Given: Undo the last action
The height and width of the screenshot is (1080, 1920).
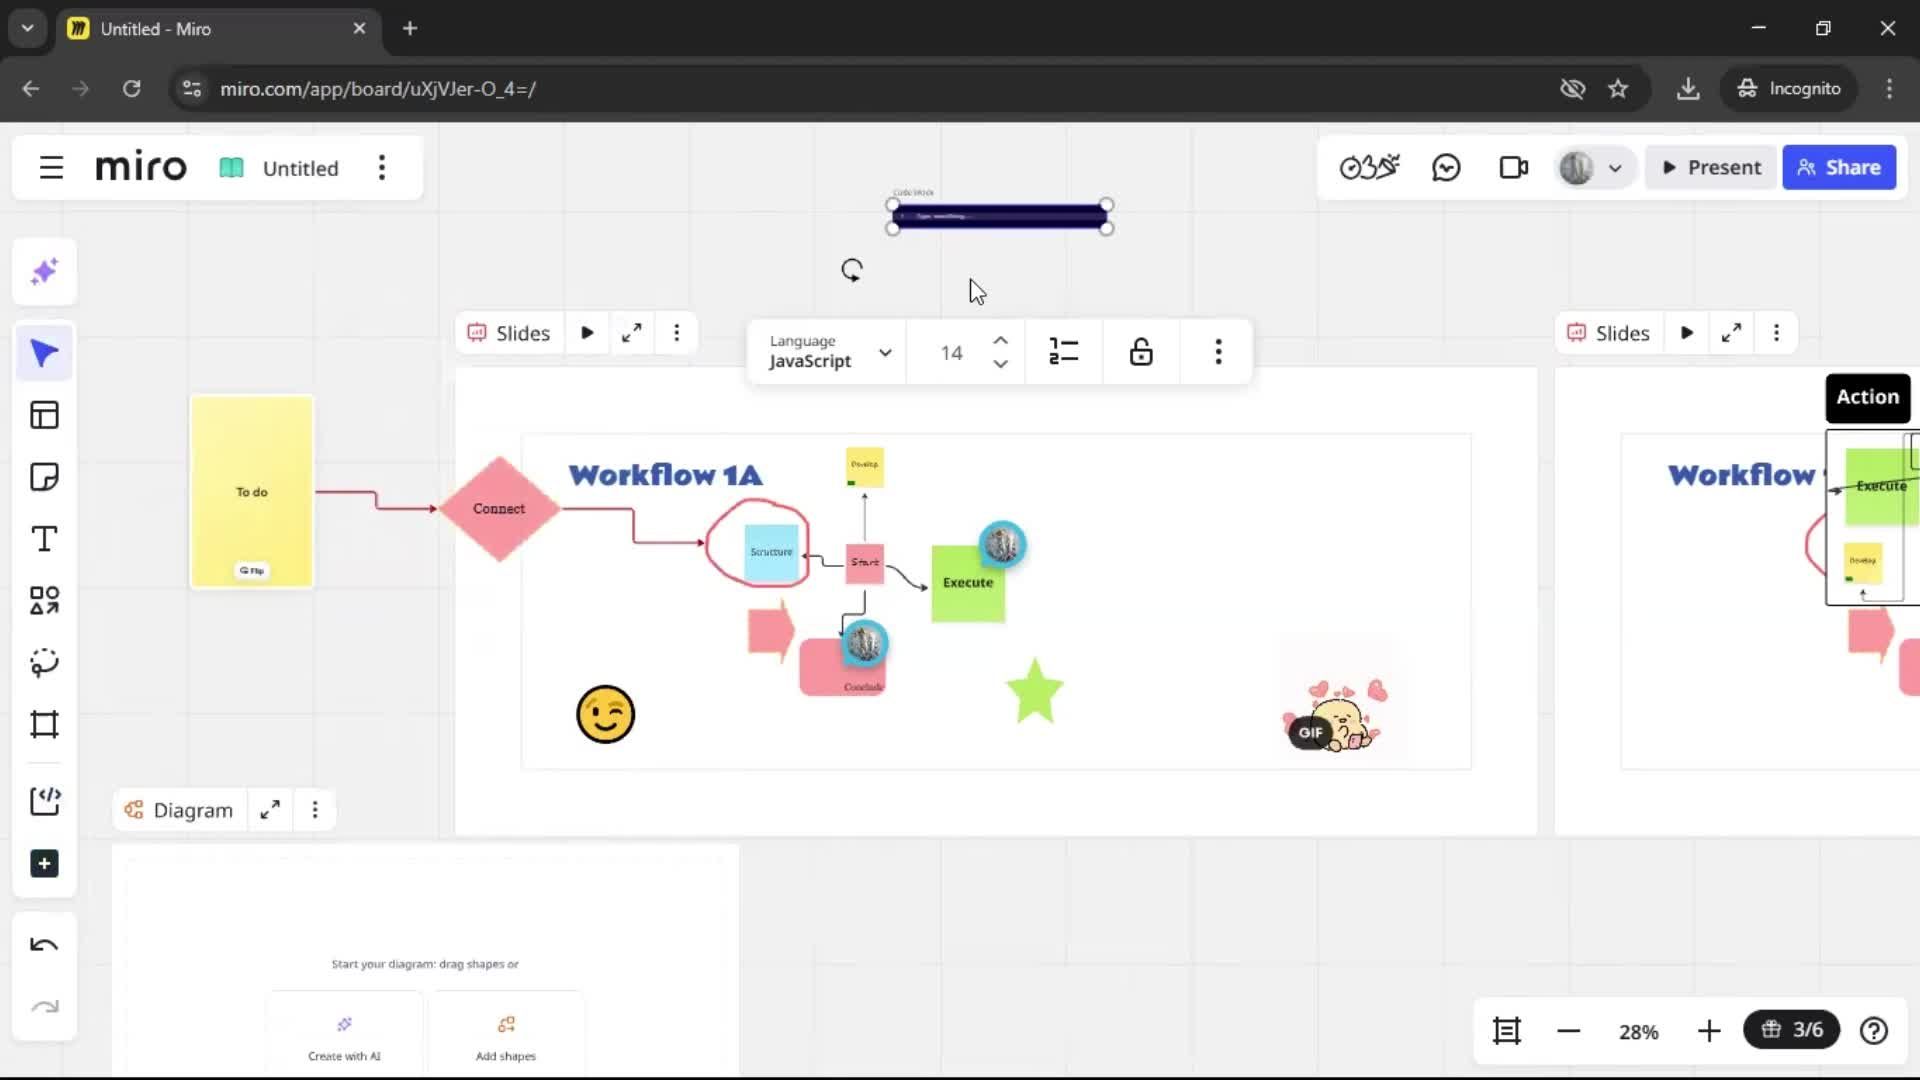Looking at the screenshot, I should 44,945.
